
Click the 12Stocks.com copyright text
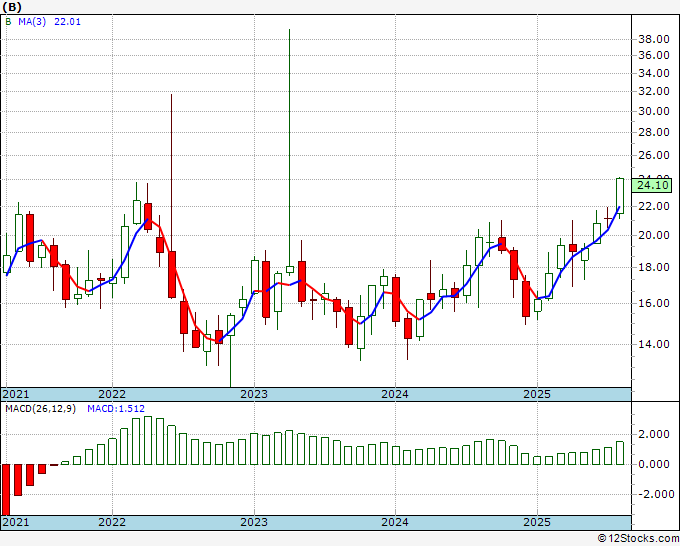[638, 539]
